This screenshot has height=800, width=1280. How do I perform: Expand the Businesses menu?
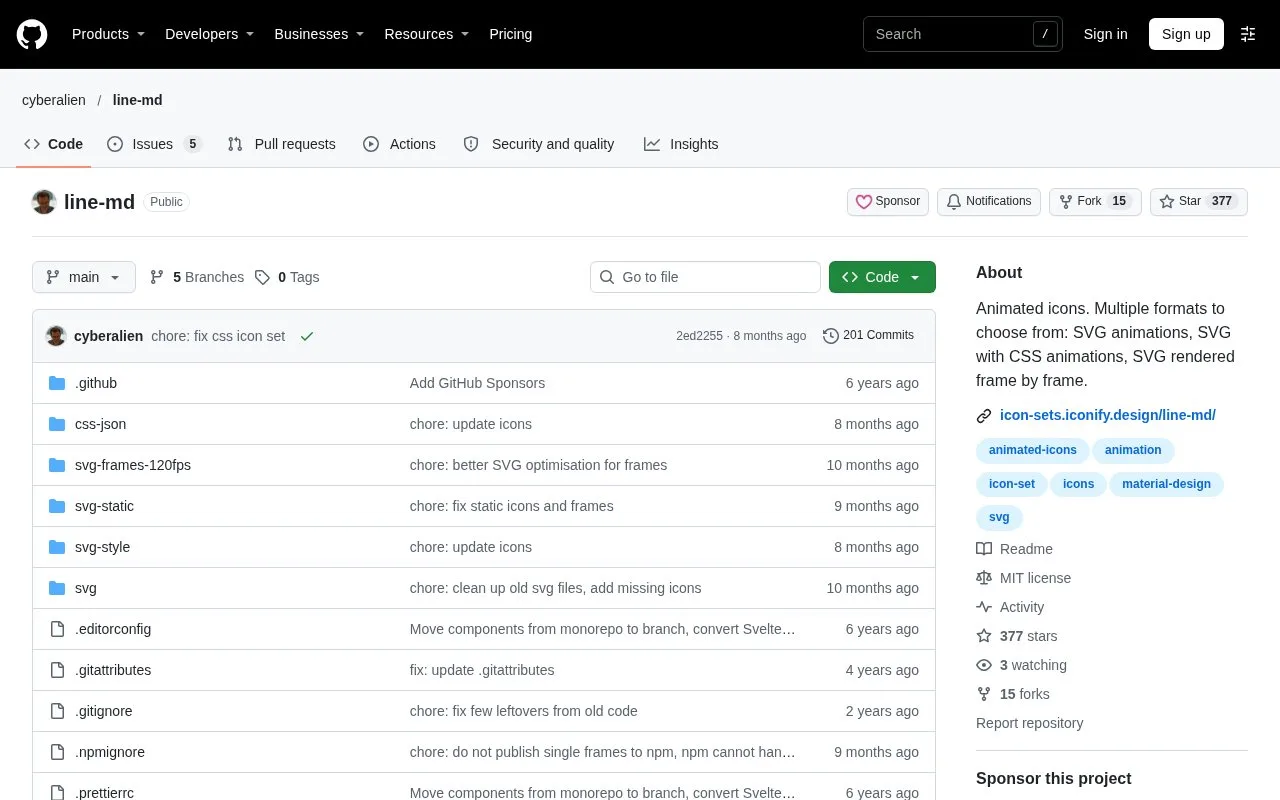point(319,34)
